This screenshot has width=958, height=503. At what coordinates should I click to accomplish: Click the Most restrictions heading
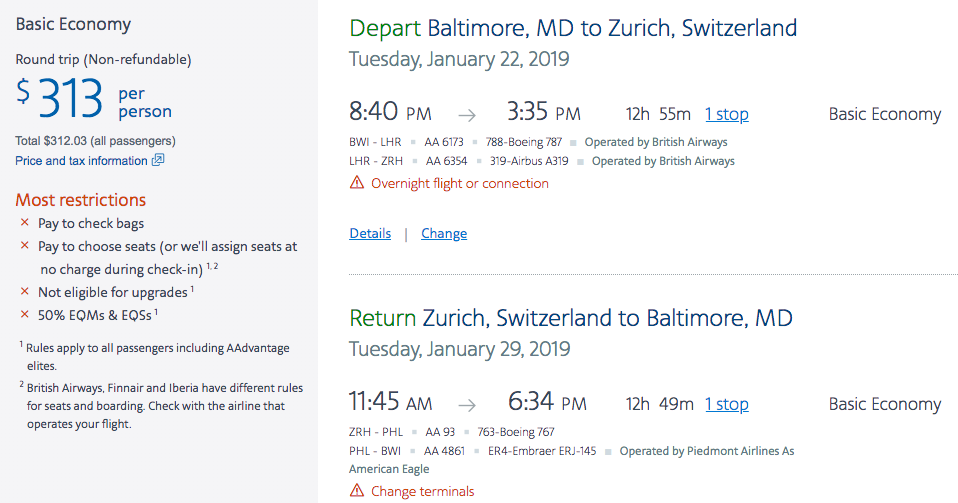pyautogui.click(x=81, y=199)
